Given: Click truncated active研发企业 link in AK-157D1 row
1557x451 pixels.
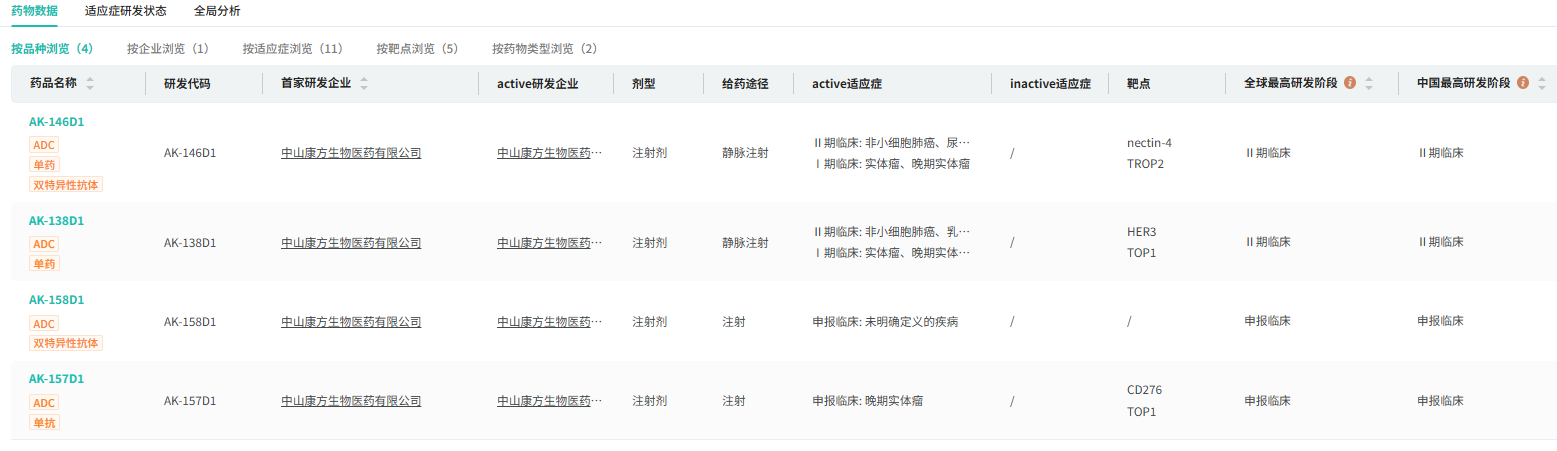Looking at the screenshot, I should pyautogui.click(x=550, y=401).
